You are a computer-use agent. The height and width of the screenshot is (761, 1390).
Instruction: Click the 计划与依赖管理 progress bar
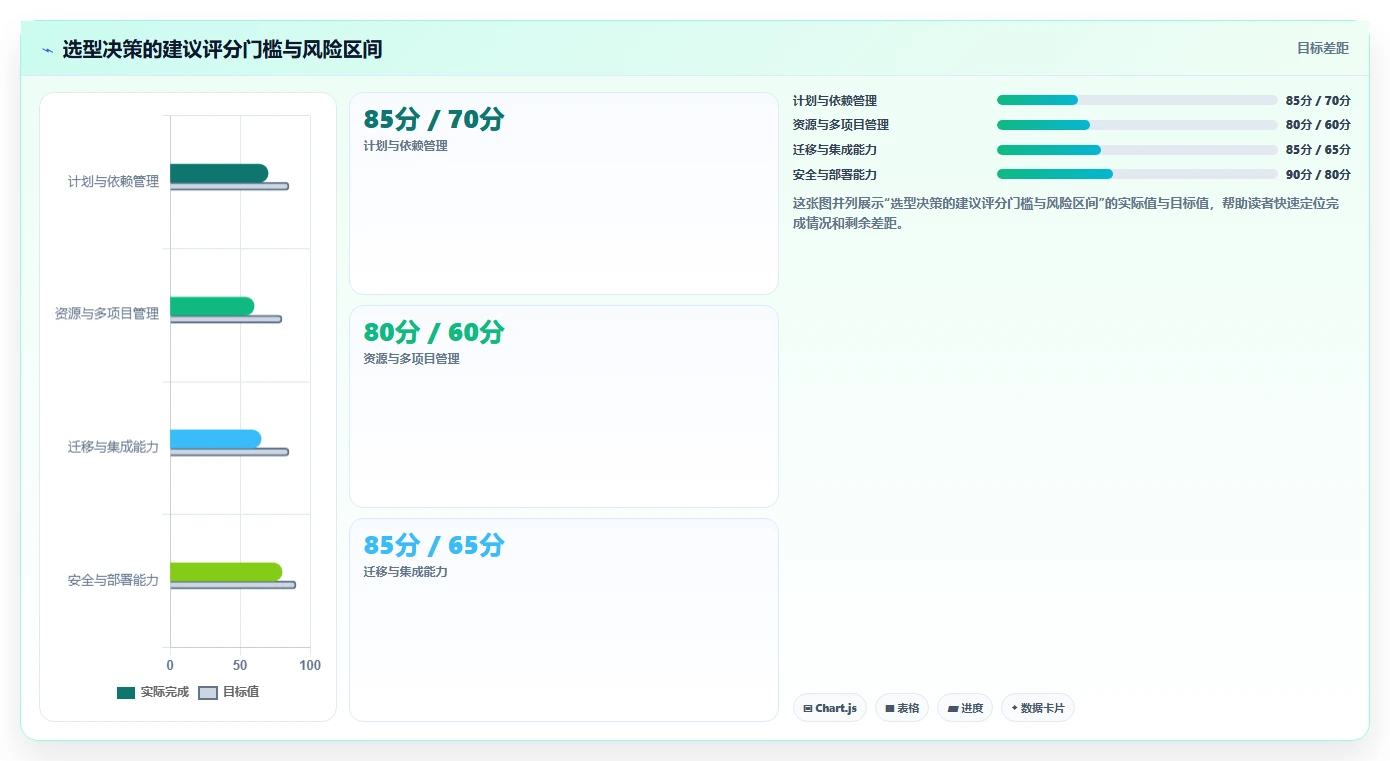(x=1137, y=100)
